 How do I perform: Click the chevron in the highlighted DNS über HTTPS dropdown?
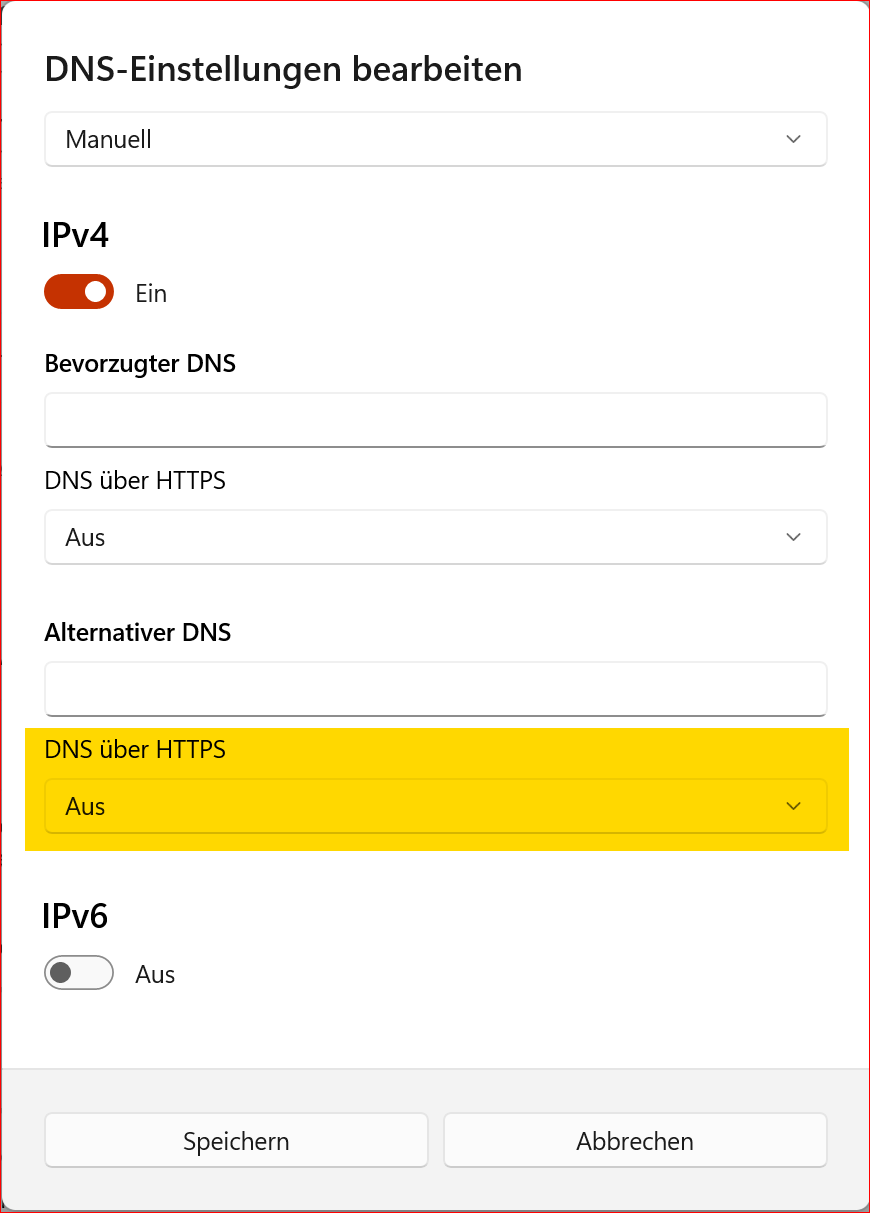click(793, 806)
